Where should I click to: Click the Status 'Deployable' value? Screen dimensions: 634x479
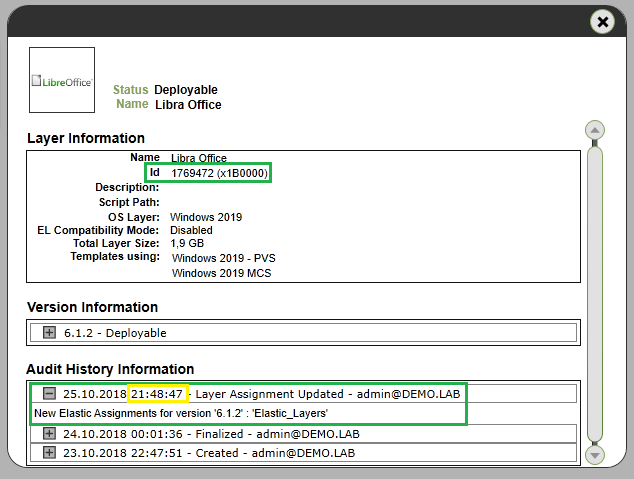[185, 90]
